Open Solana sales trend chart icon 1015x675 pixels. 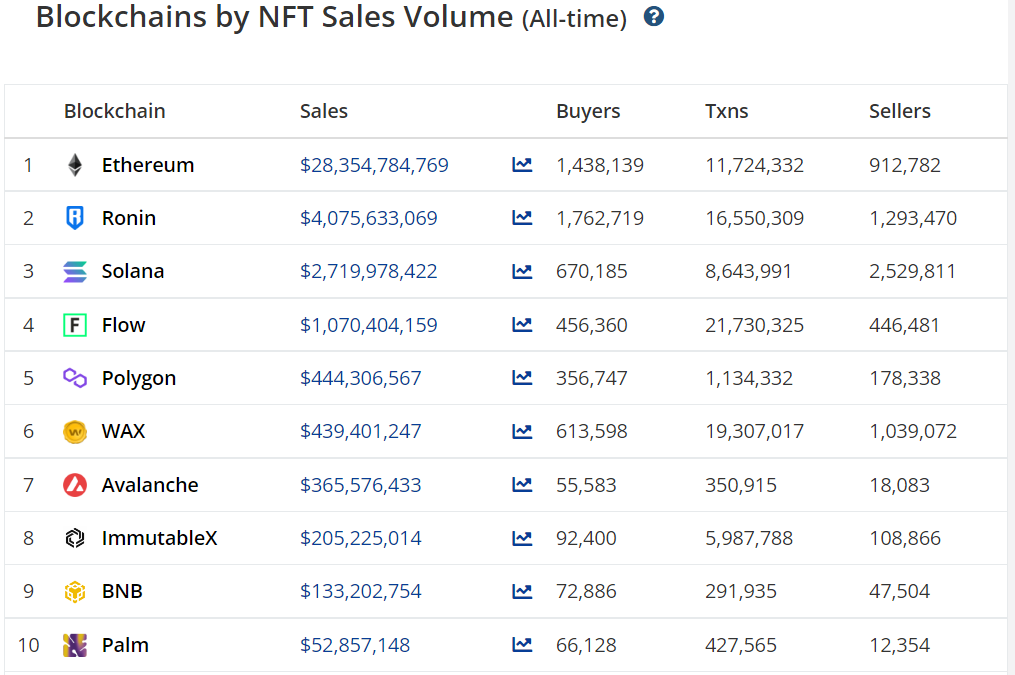click(522, 271)
